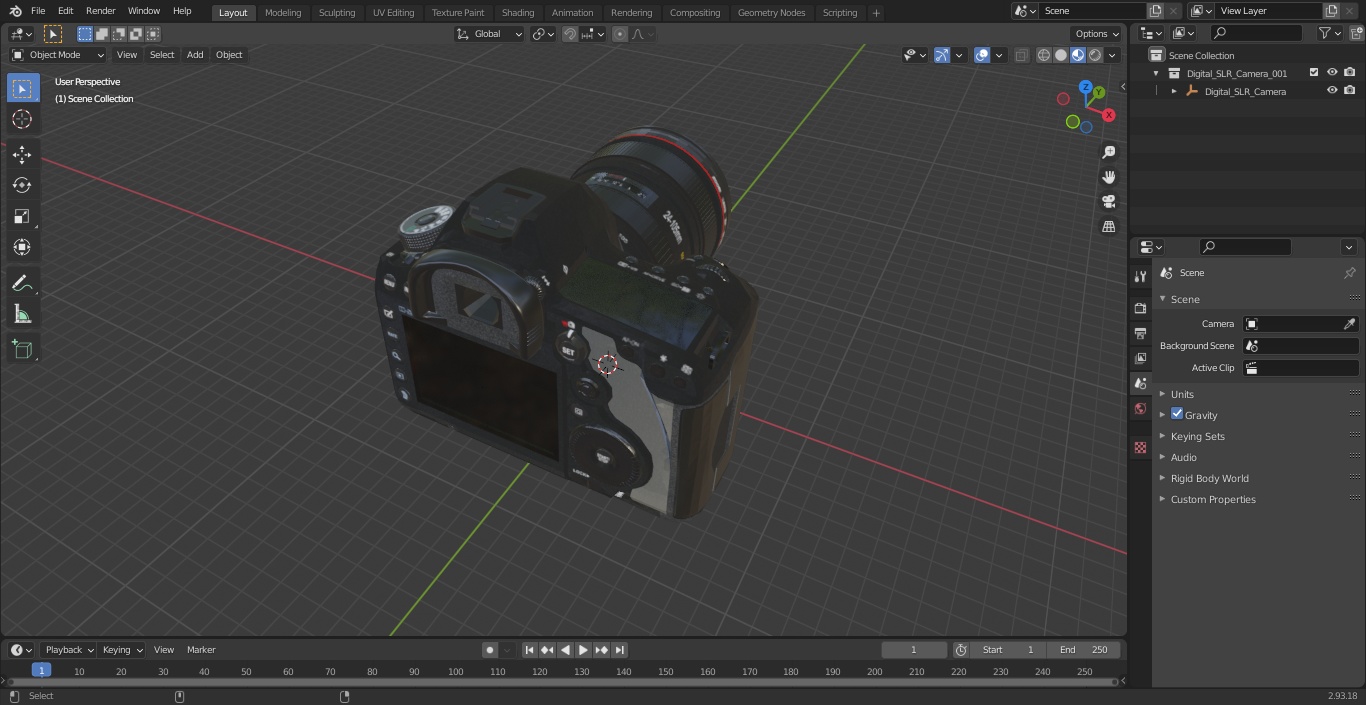Open the Render menu
The height and width of the screenshot is (705, 1366).
(100, 11)
